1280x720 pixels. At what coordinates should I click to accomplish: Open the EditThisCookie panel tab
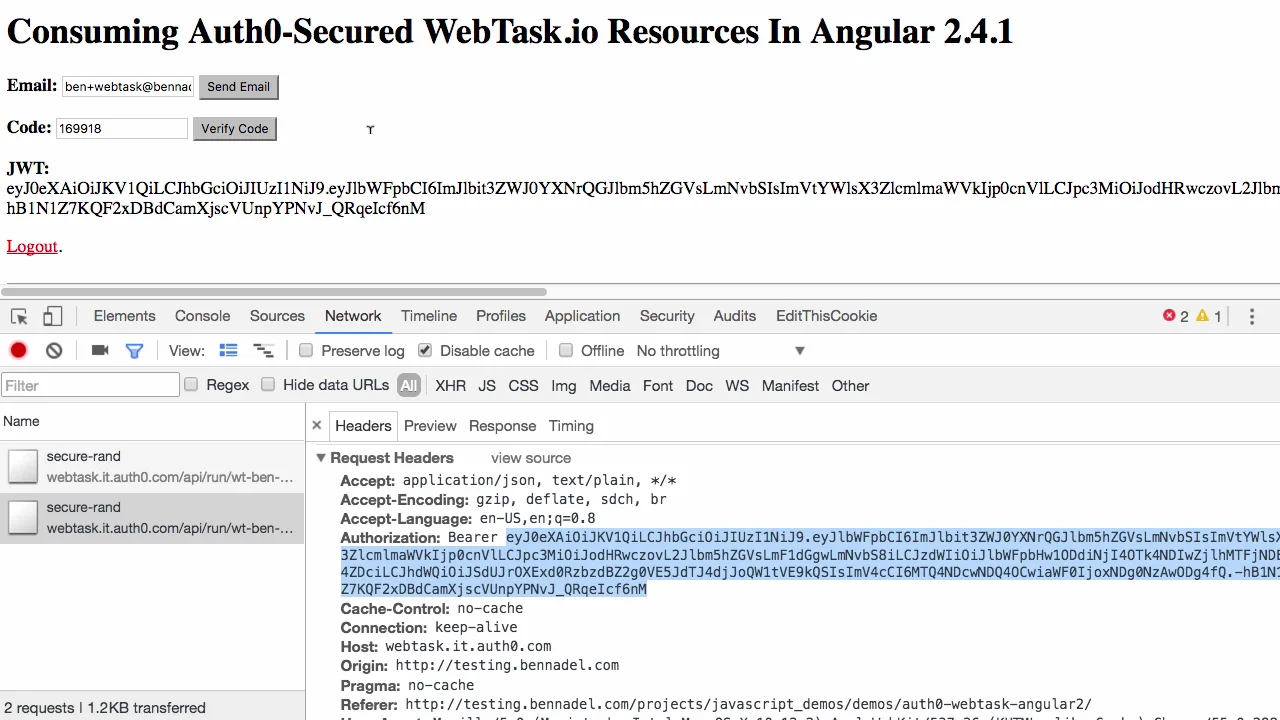(x=826, y=316)
